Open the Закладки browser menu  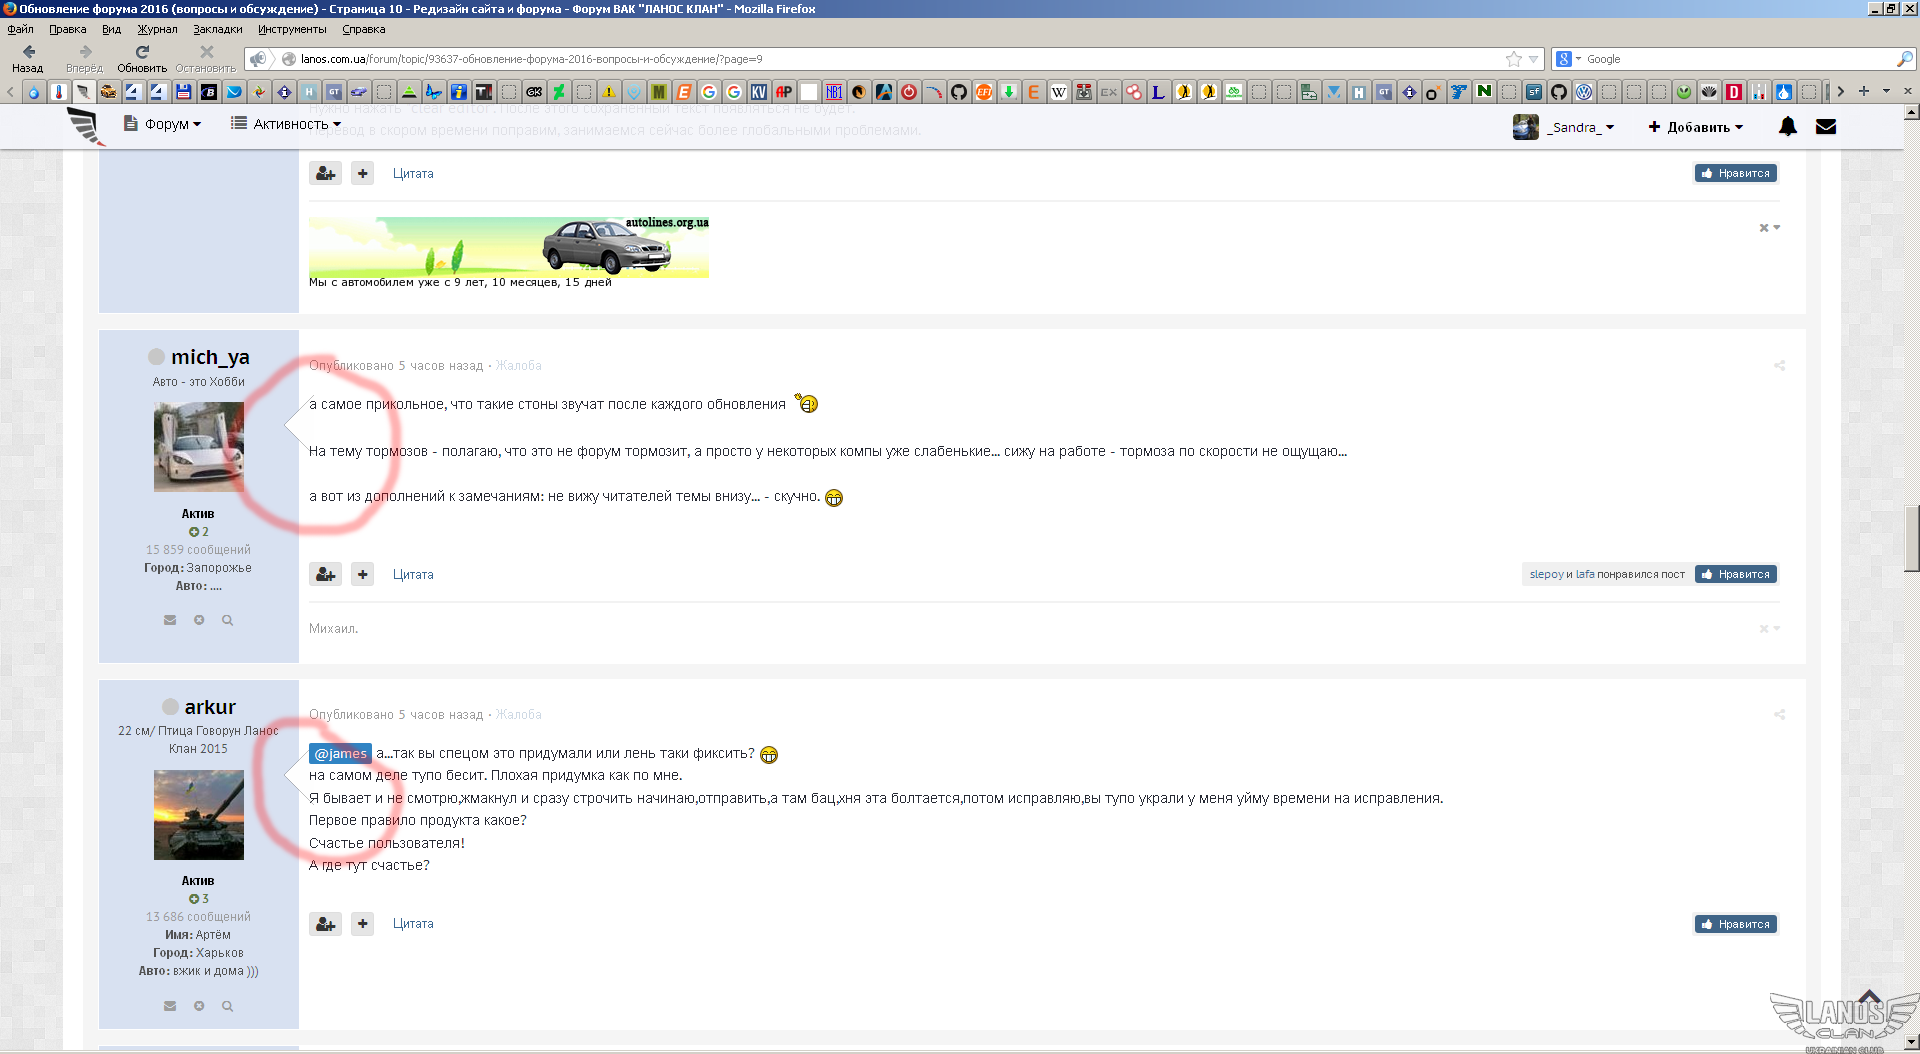(x=217, y=29)
